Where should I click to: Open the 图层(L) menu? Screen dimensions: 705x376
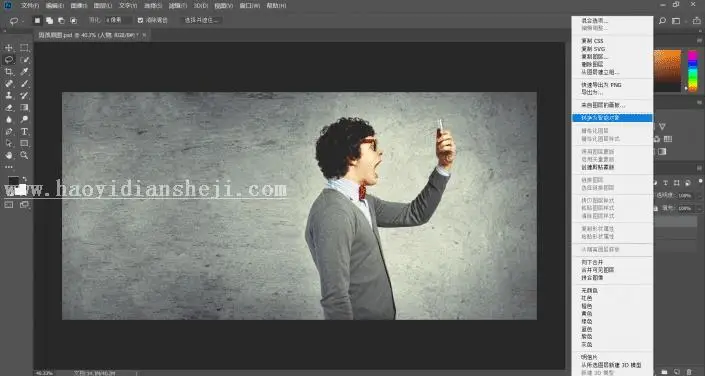(x=103, y=6)
